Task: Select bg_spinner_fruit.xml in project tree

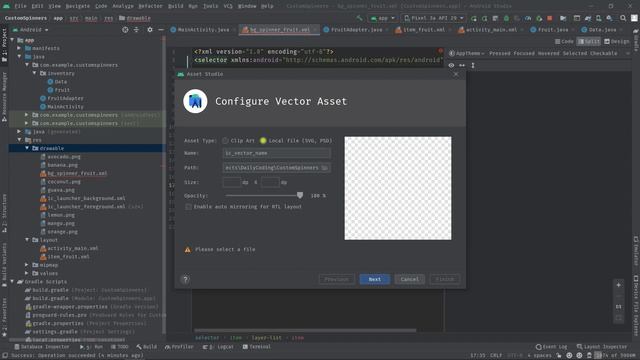Action: [77, 173]
